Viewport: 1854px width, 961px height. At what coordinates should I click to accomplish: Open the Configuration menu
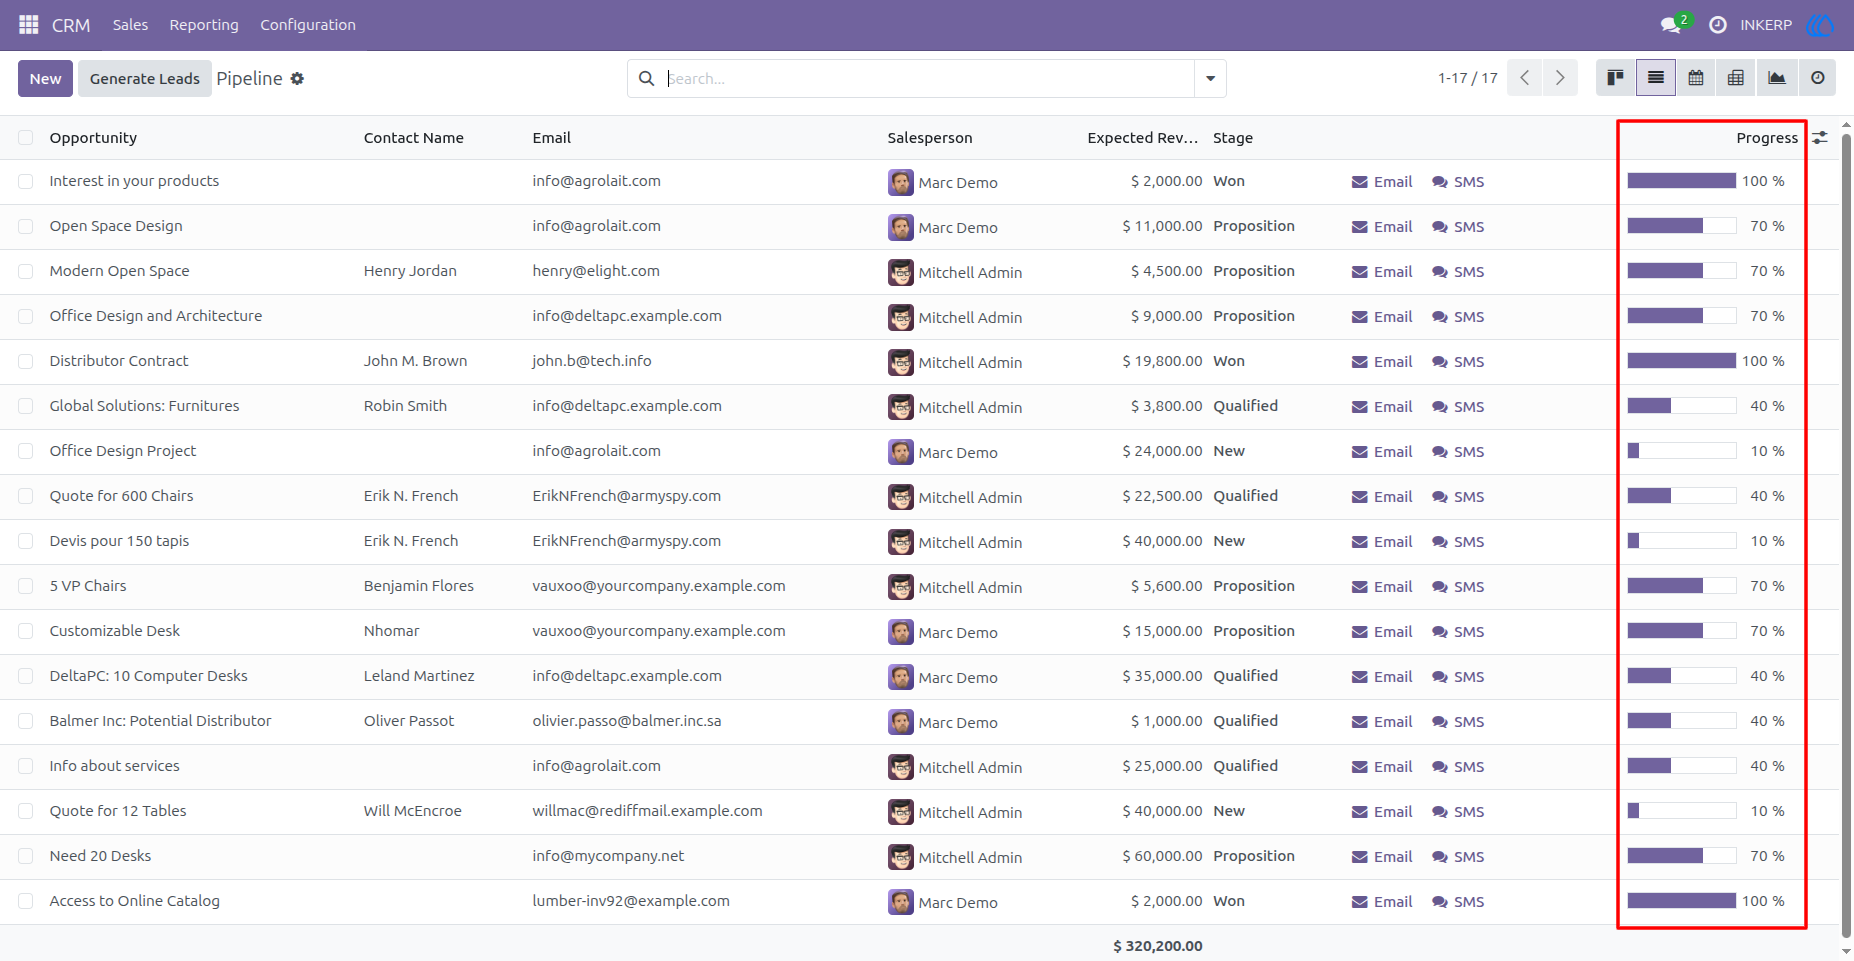(x=308, y=25)
